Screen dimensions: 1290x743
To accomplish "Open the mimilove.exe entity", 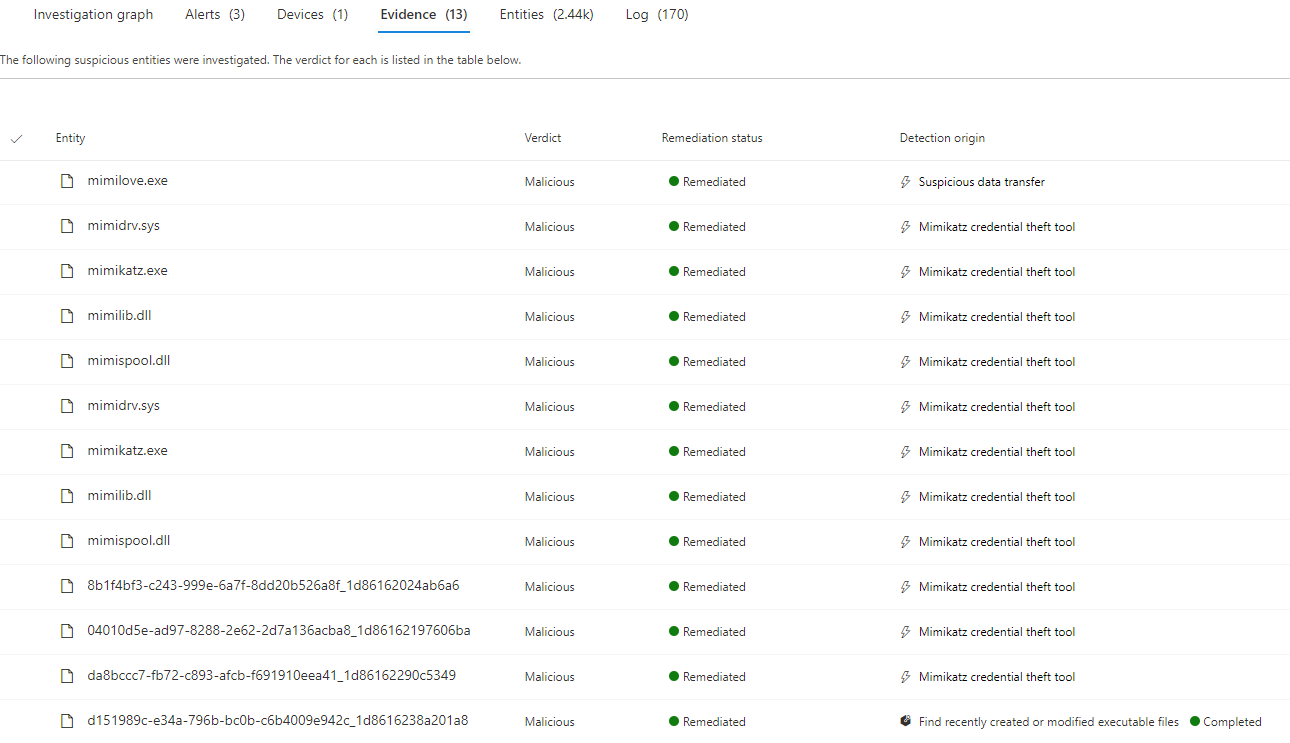I will tap(128, 181).
